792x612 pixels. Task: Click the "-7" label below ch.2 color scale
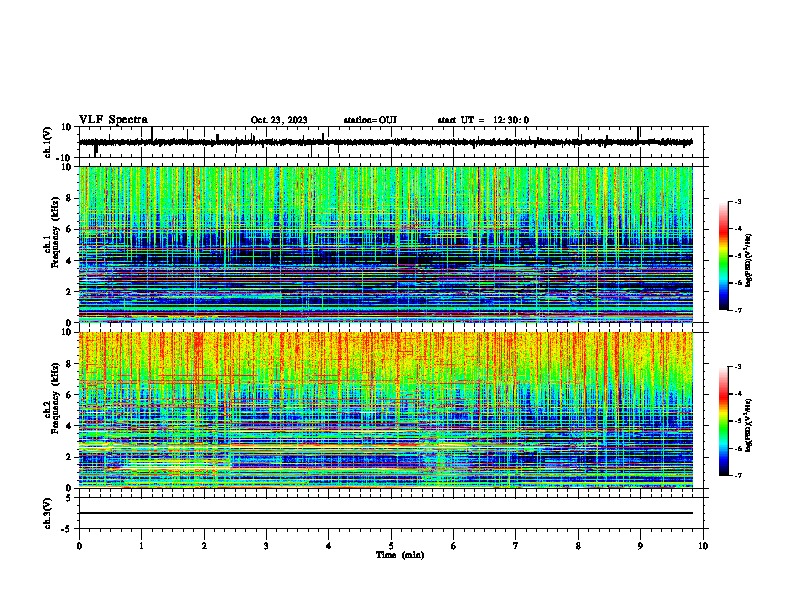[737, 475]
